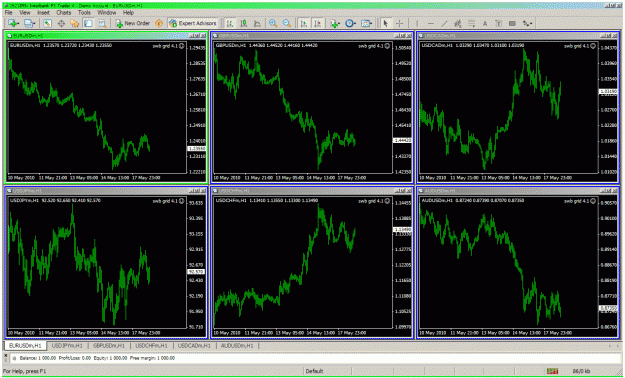Toggle chart Auto Scroll

pyautogui.click(x=304, y=24)
